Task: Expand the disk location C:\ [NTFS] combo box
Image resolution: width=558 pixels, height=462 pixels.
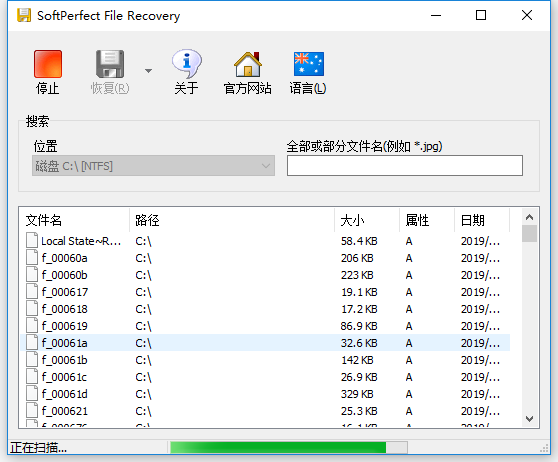Action: click(153, 166)
